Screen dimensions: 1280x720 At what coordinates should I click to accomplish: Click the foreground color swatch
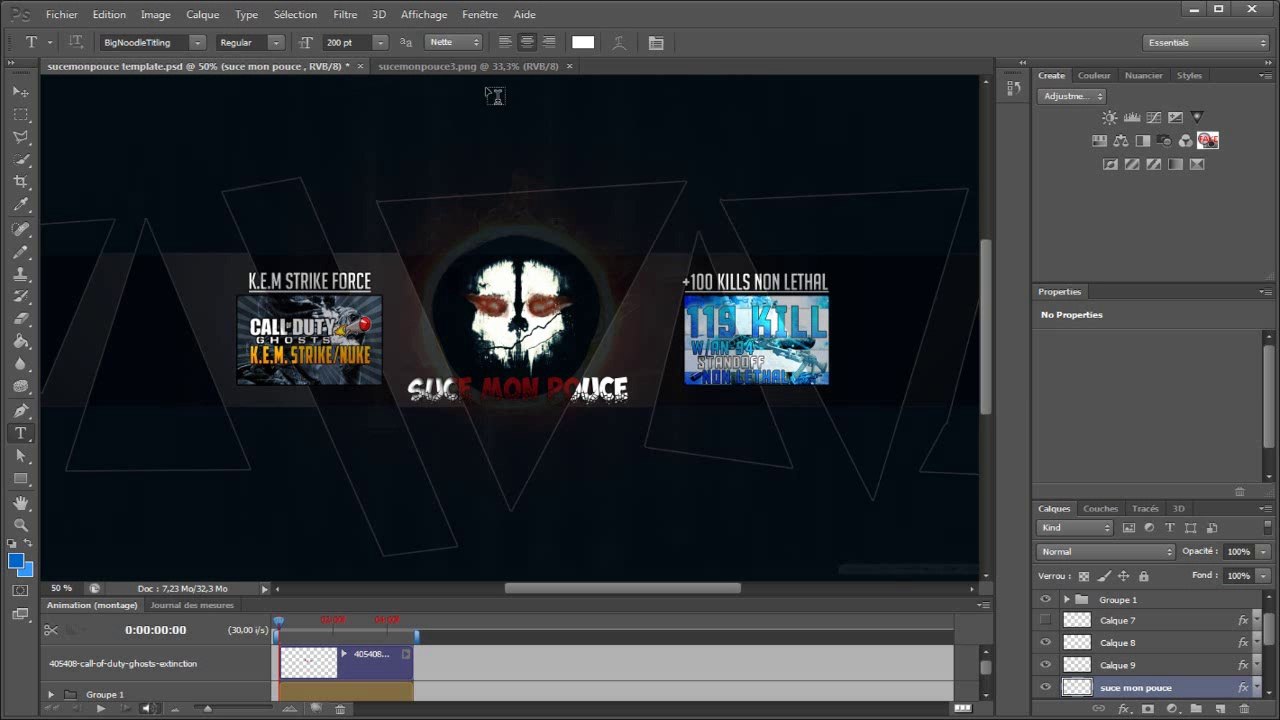[16, 562]
